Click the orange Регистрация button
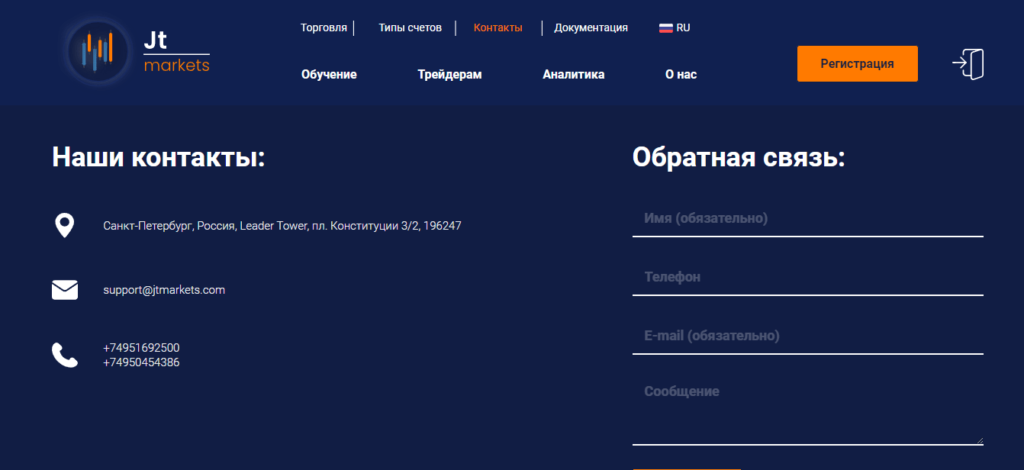This screenshot has height=470, width=1024. pyautogui.click(x=857, y=64)
